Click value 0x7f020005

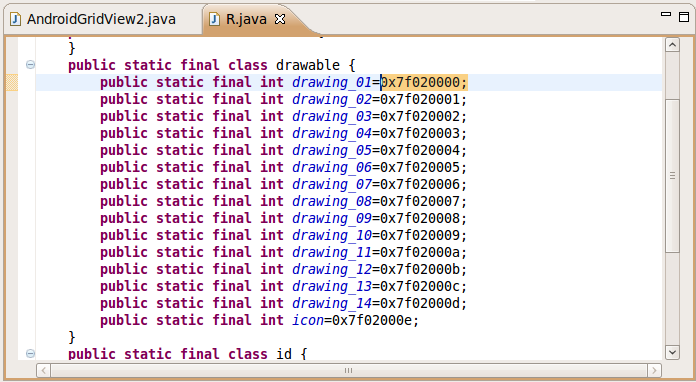420,167
